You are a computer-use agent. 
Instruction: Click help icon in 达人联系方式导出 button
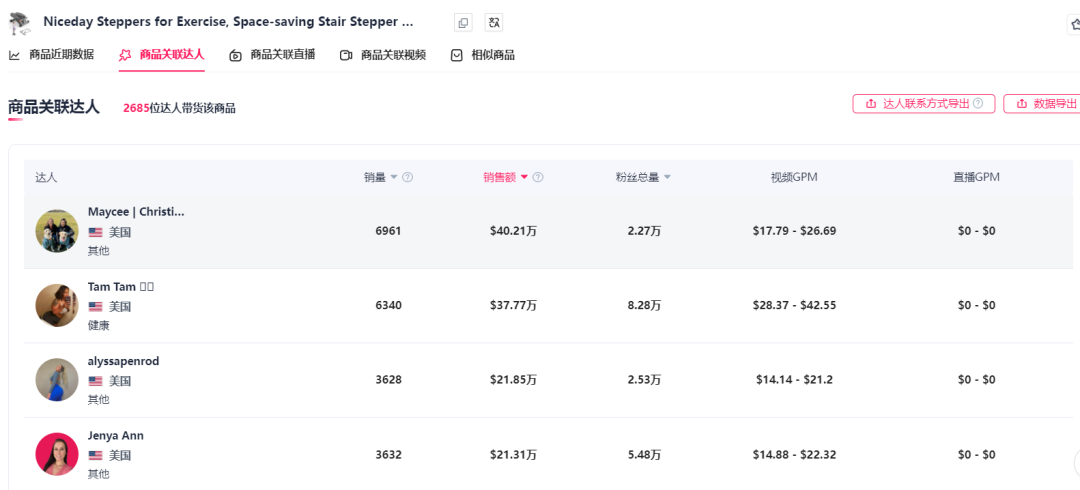coord(978,103)
